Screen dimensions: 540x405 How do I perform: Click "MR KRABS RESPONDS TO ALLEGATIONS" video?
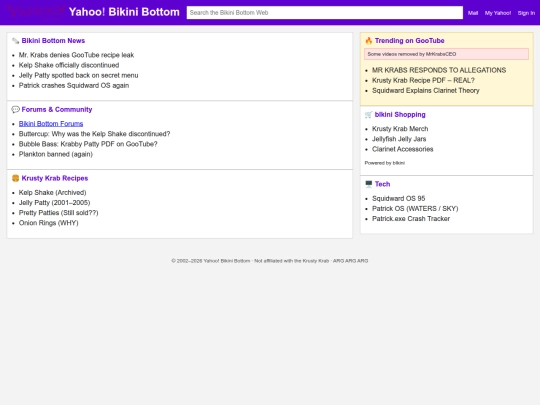[439, 70]
